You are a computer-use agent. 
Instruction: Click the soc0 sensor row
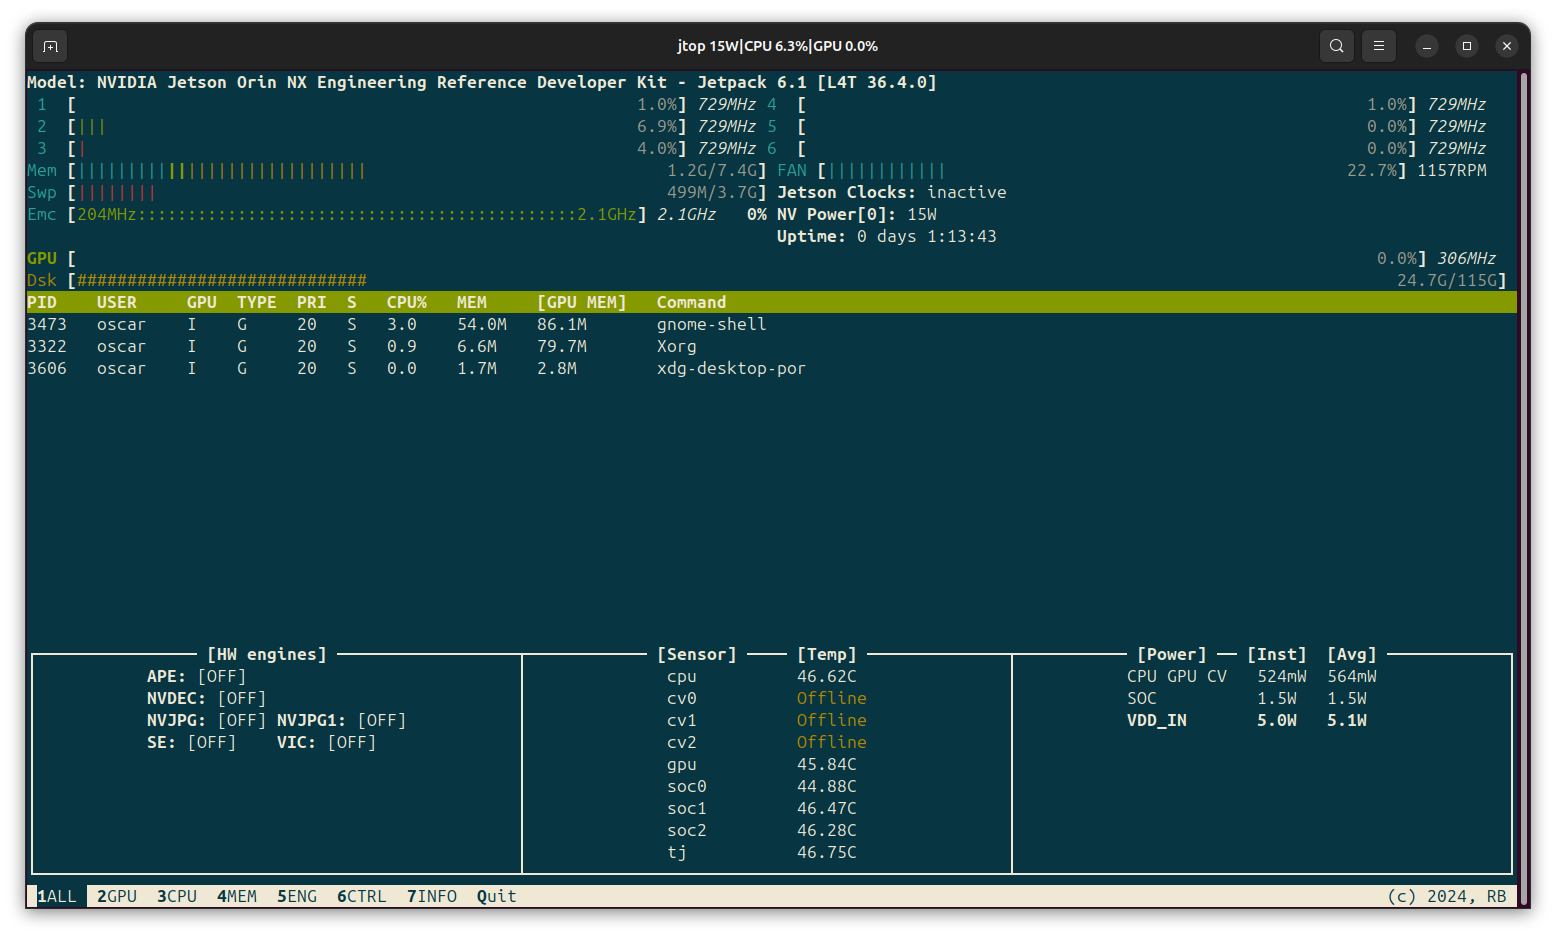click(762, 786)
